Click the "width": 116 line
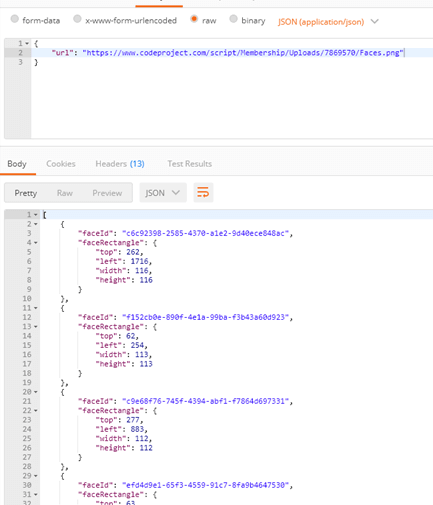This screenshot has width=433, height=505. [124, 271]
